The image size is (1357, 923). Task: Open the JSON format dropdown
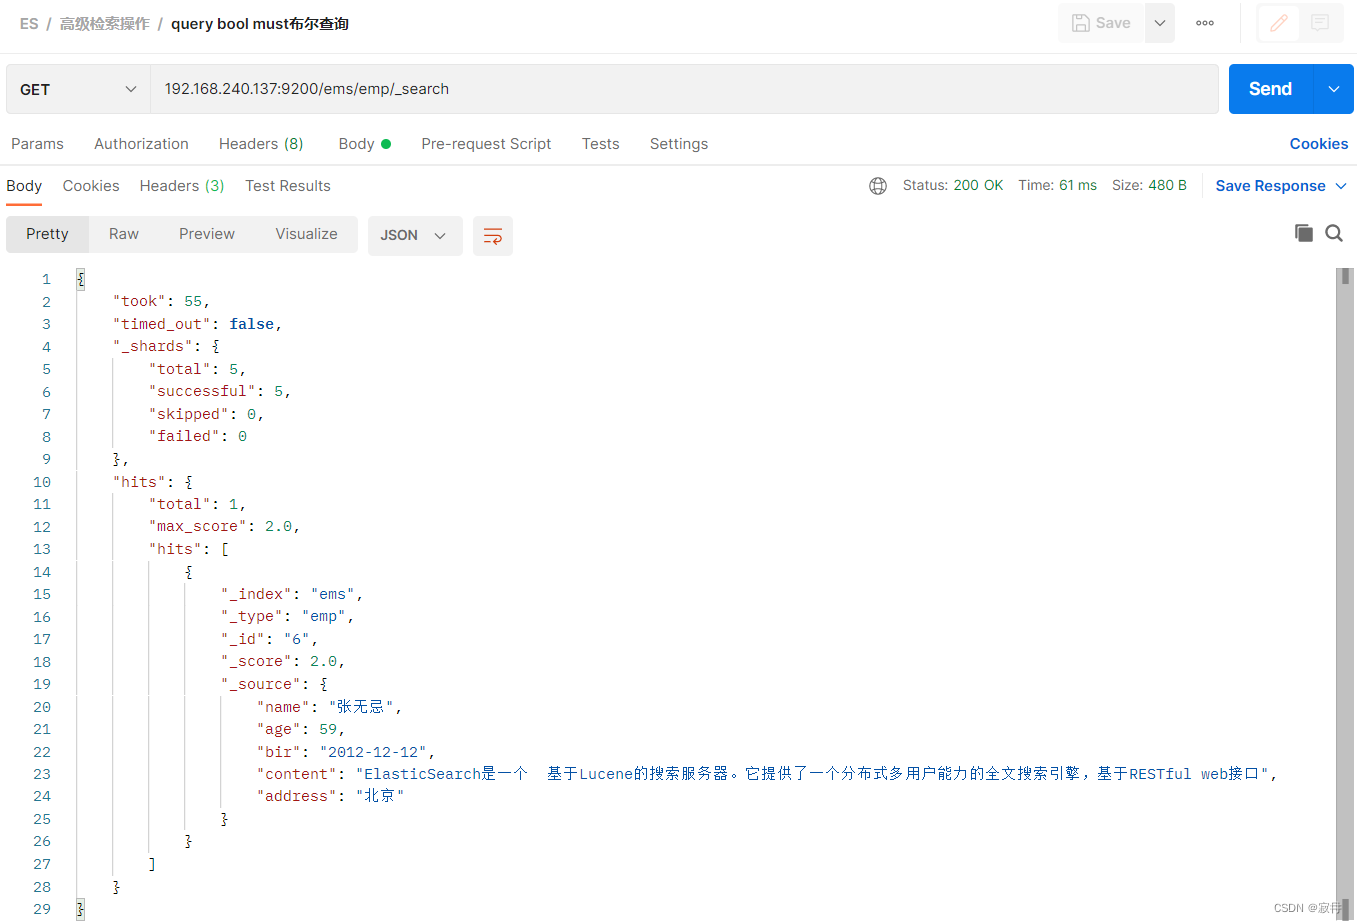[415, 236]
